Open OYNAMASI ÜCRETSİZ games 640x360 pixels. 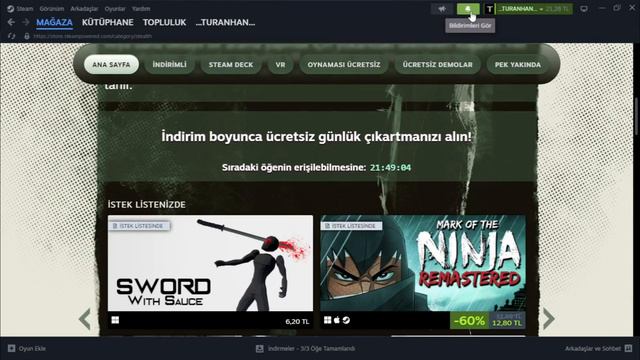pos(344,64)
